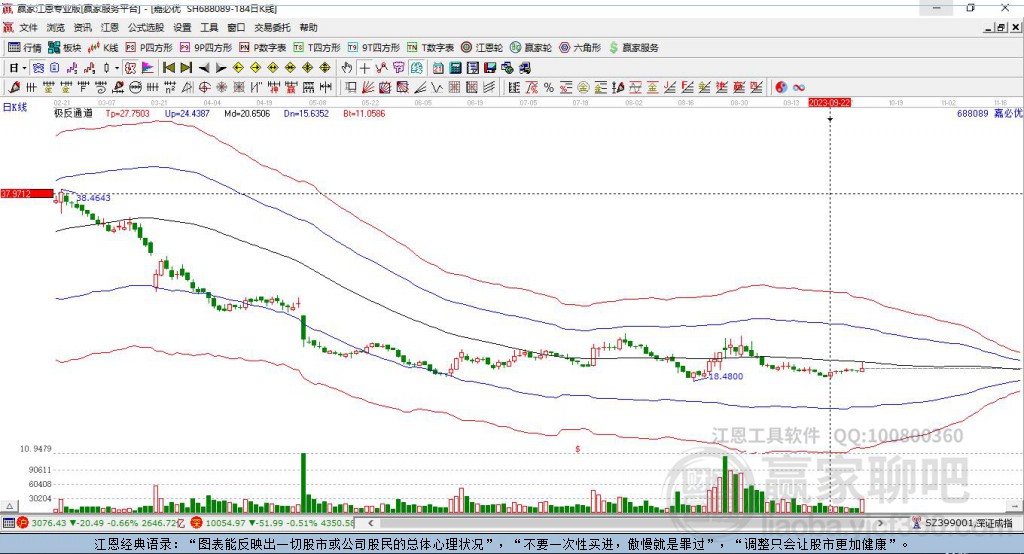Open the 文件 menu
1024x554 pixels.
tap(29, 27)
